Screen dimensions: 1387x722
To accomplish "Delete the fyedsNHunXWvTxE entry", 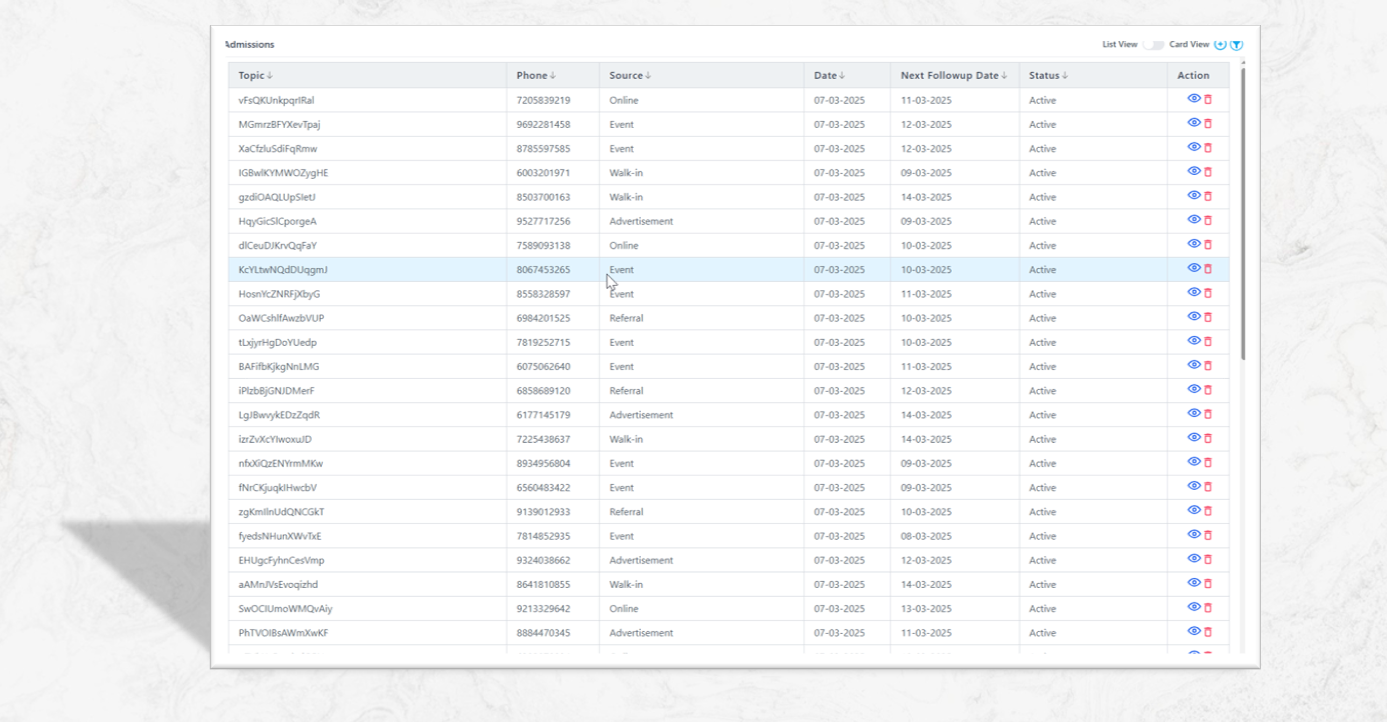I will point(1208,536).
